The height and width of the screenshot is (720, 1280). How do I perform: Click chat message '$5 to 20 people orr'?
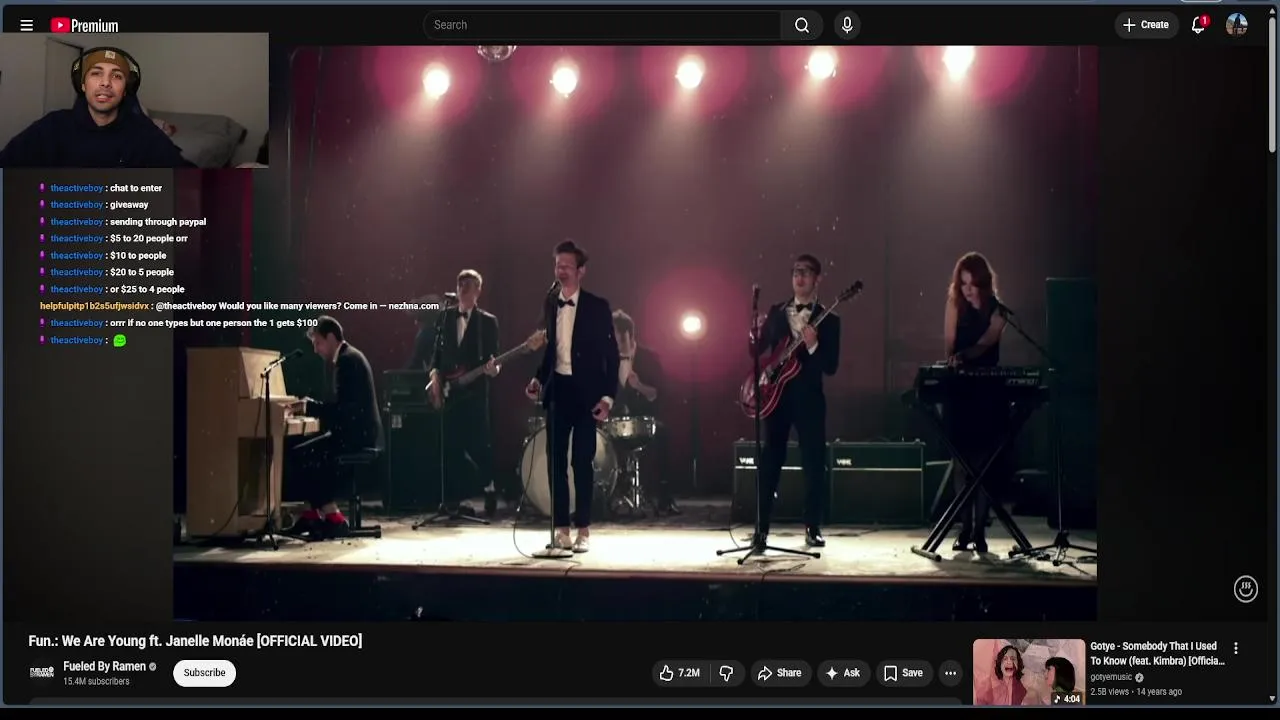(x=149, y=239)
